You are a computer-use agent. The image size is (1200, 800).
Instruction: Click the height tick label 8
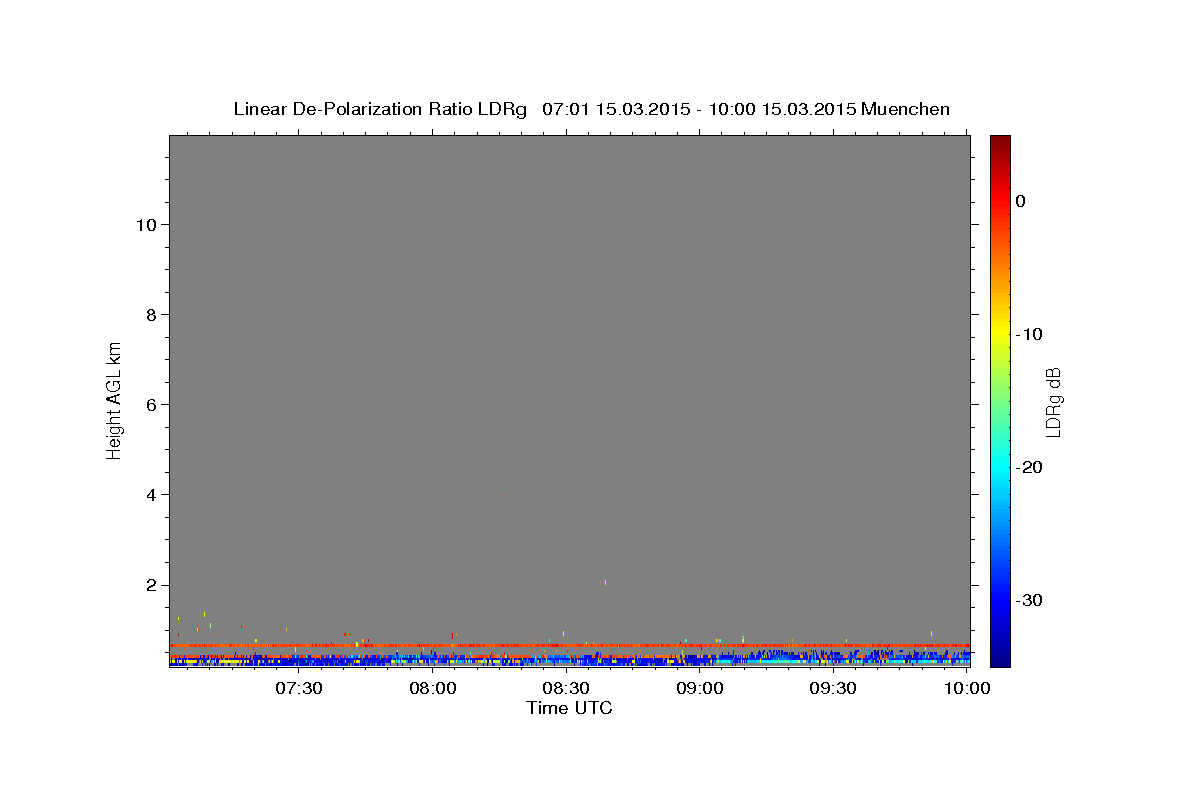coord(152,315)
